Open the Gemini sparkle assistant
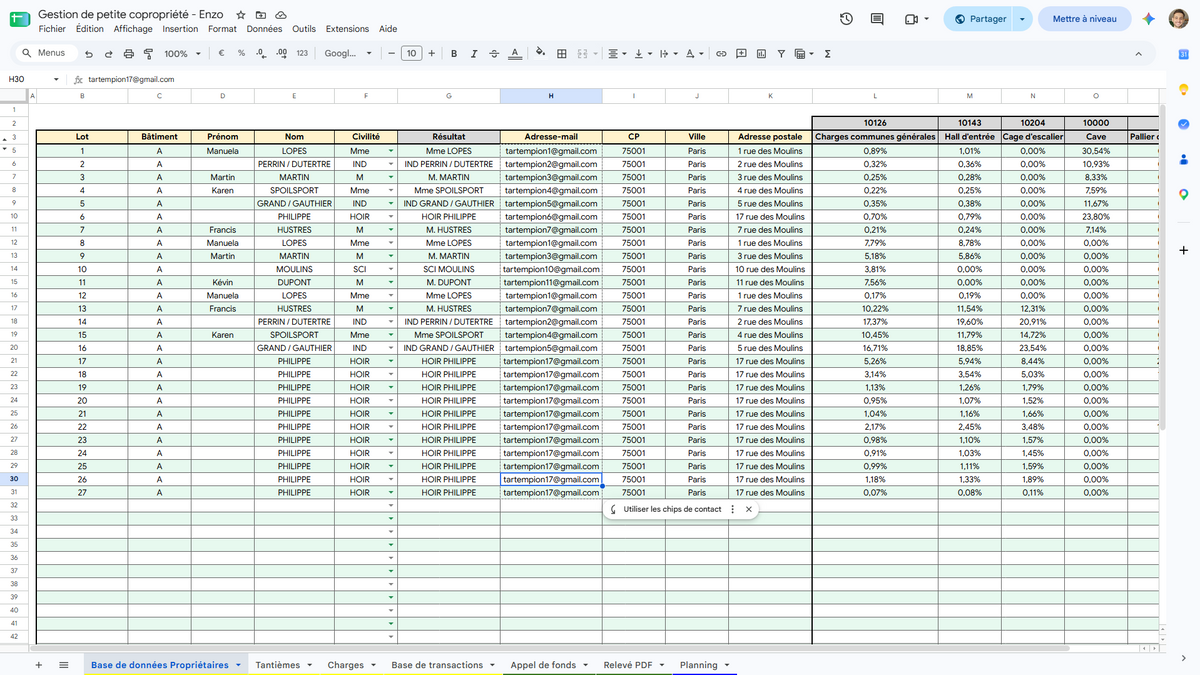The height and width of the screenshot is (675, 1200). click(1149, 19)
